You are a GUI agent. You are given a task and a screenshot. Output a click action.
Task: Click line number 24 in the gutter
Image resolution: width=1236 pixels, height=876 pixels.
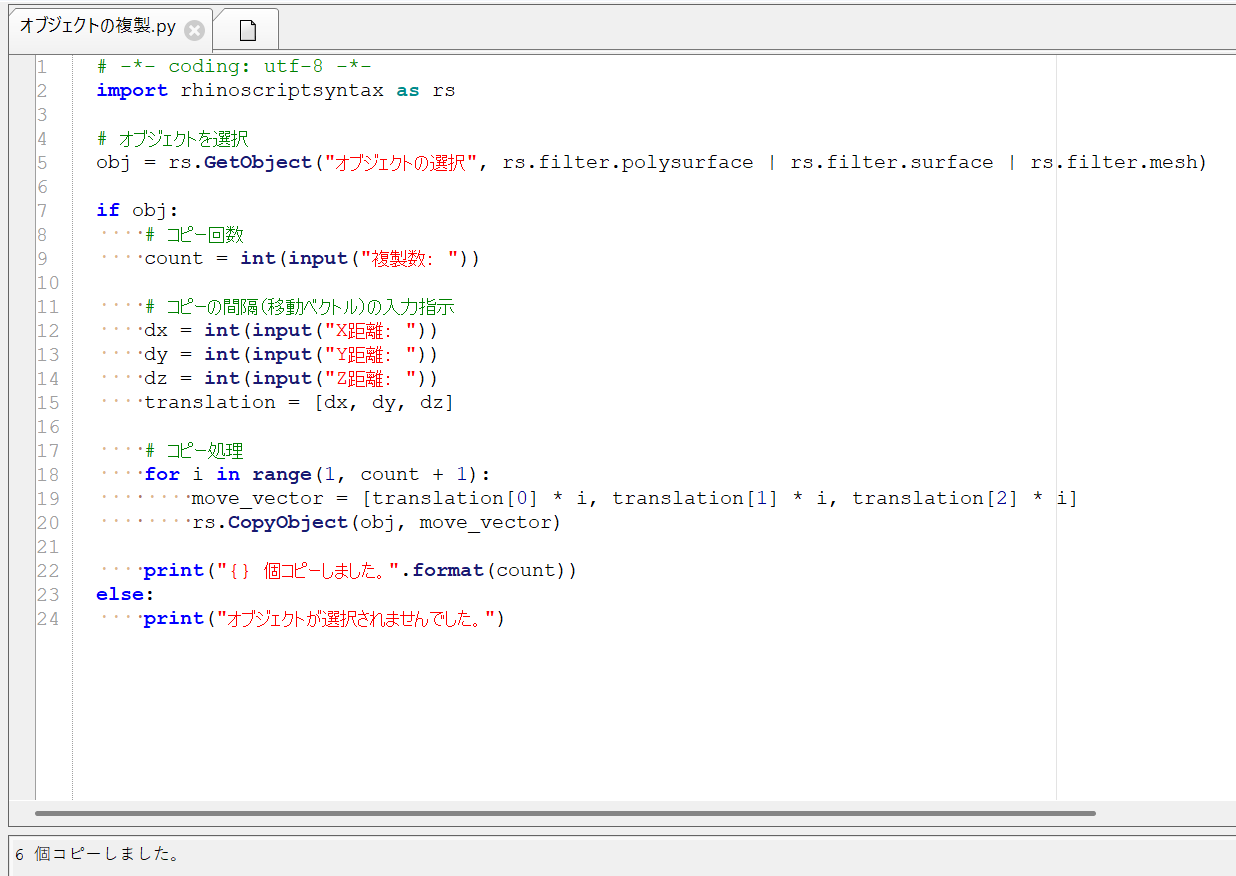point(47,619)
